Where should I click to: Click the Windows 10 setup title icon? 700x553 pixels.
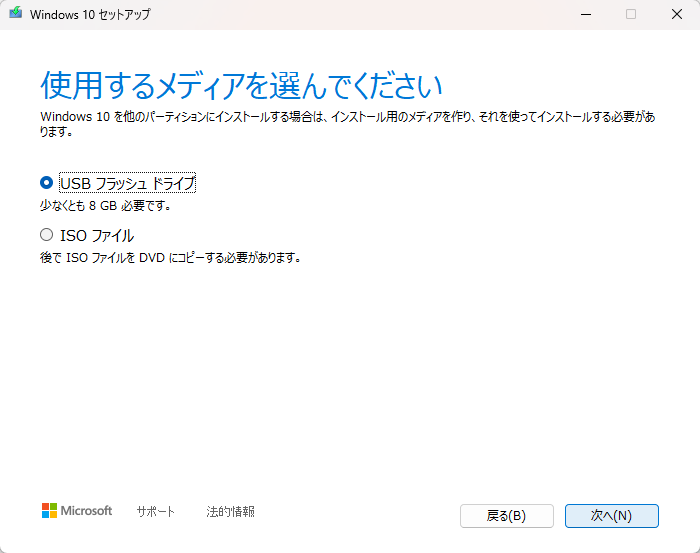click(x=16, y=13)
